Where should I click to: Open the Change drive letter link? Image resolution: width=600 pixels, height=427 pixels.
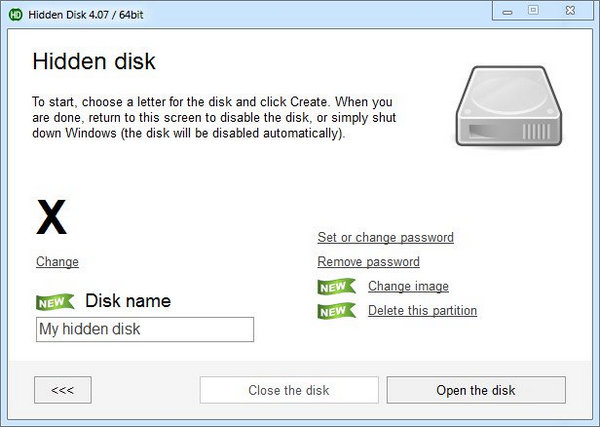tap(57, 262)
